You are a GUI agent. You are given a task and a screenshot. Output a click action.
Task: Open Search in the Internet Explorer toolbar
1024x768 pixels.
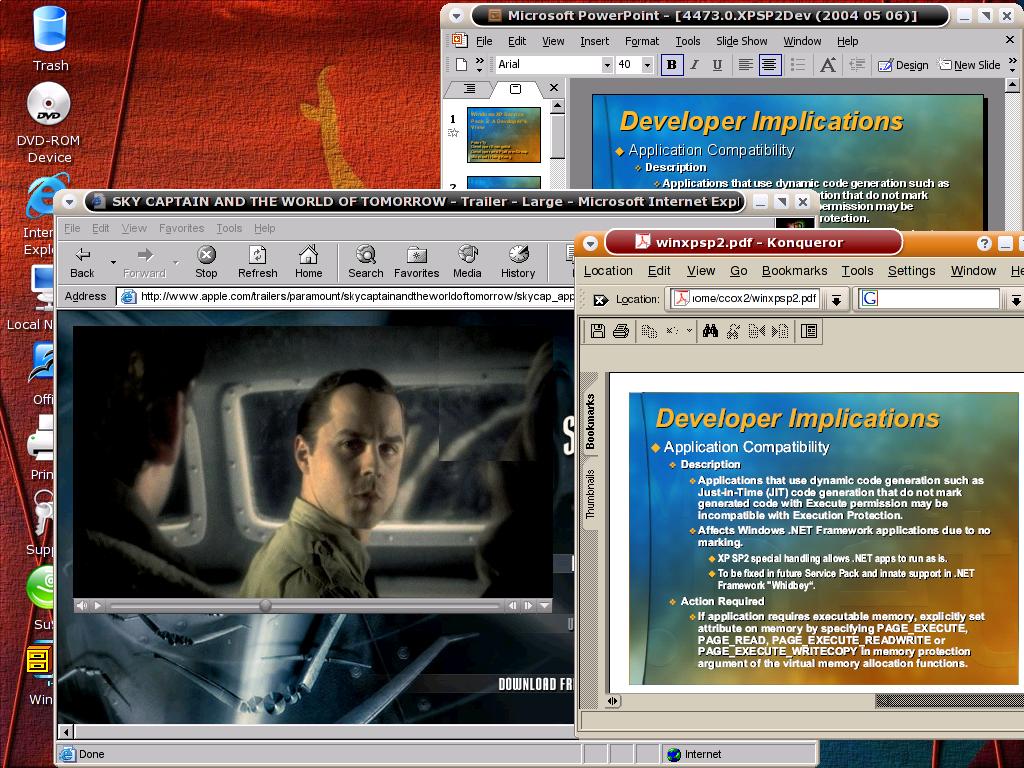tap(366, 263)
